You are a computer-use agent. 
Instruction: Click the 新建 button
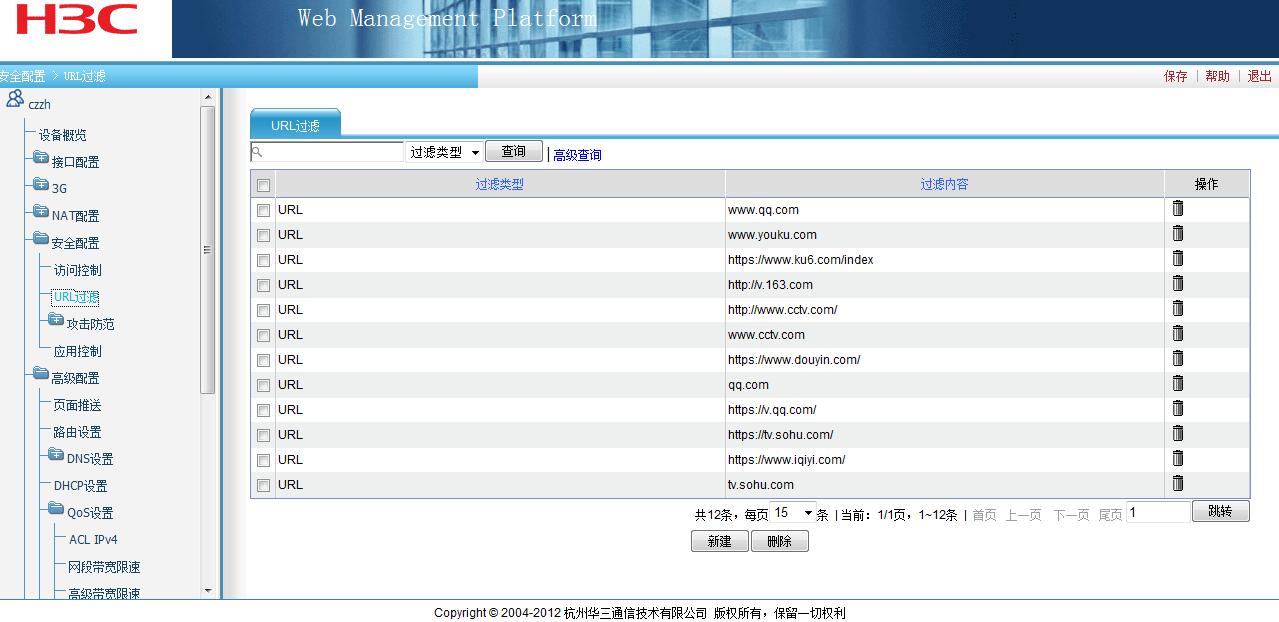[x=719, y=541]
